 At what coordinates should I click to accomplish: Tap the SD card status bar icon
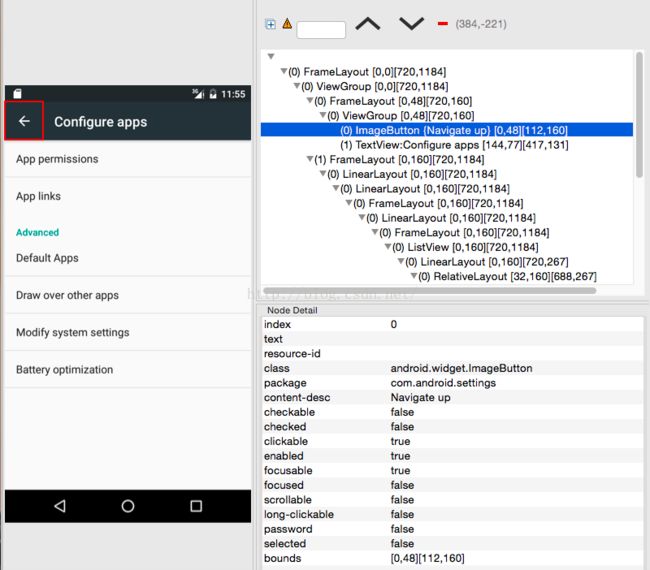(17, 94)
